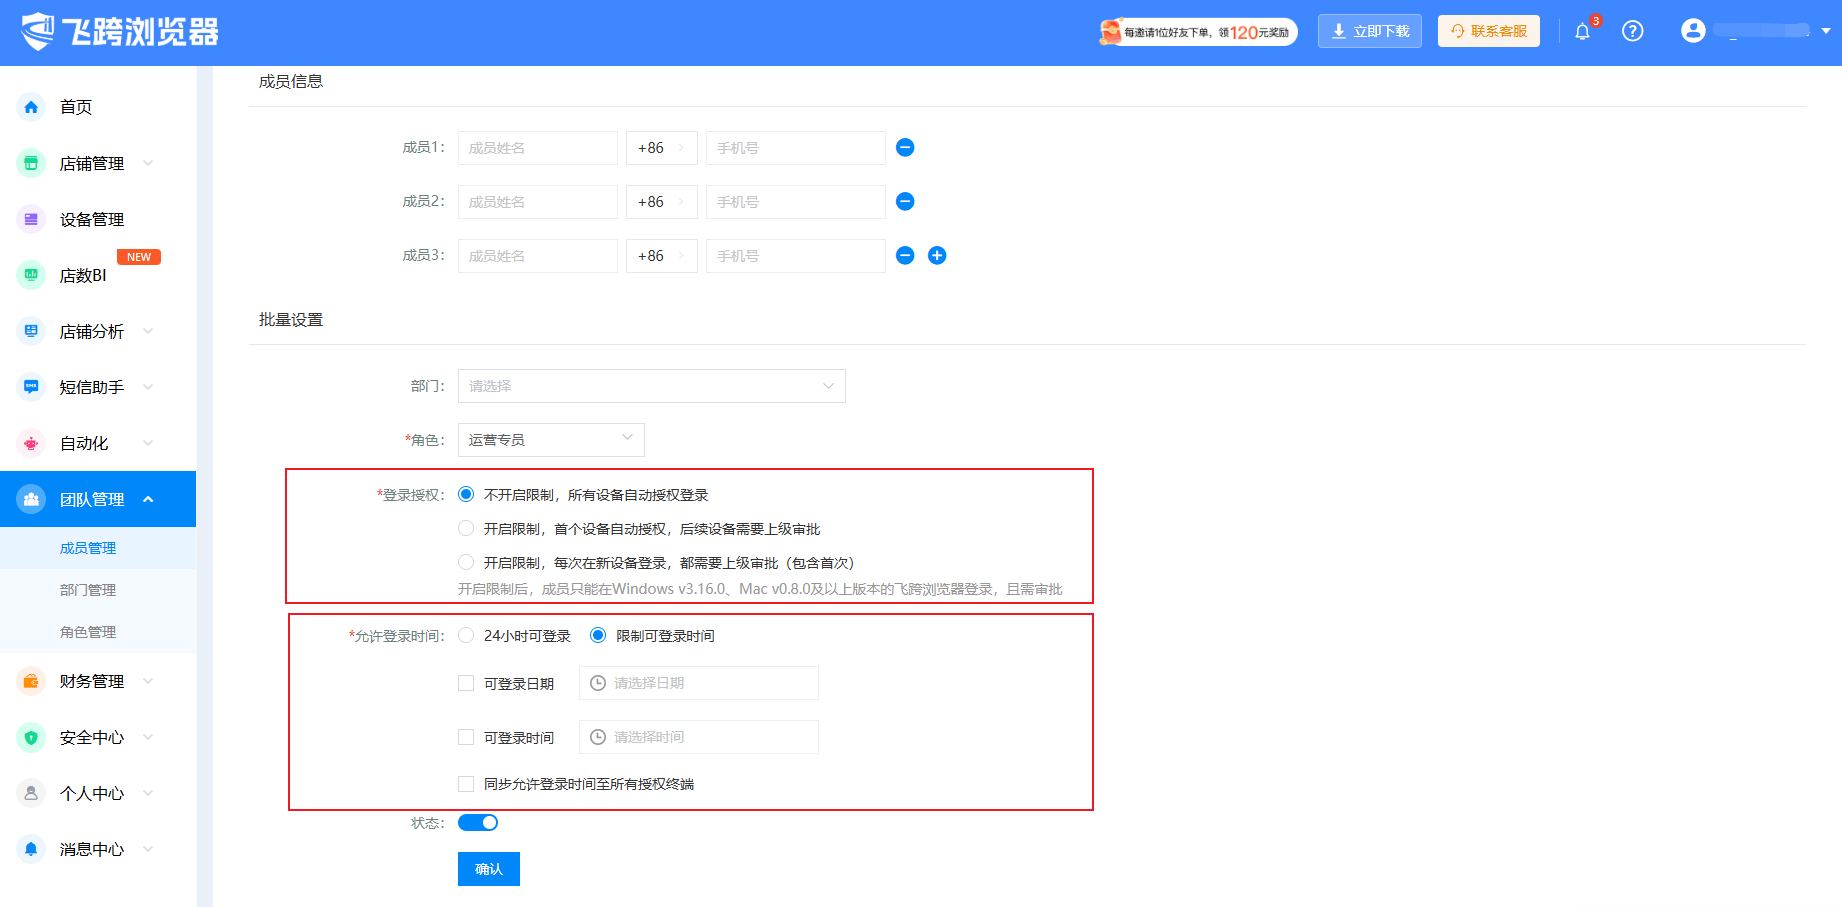1842x907 pixels.
Task: Click the 联系客服 button
Action: (1489, 31)
